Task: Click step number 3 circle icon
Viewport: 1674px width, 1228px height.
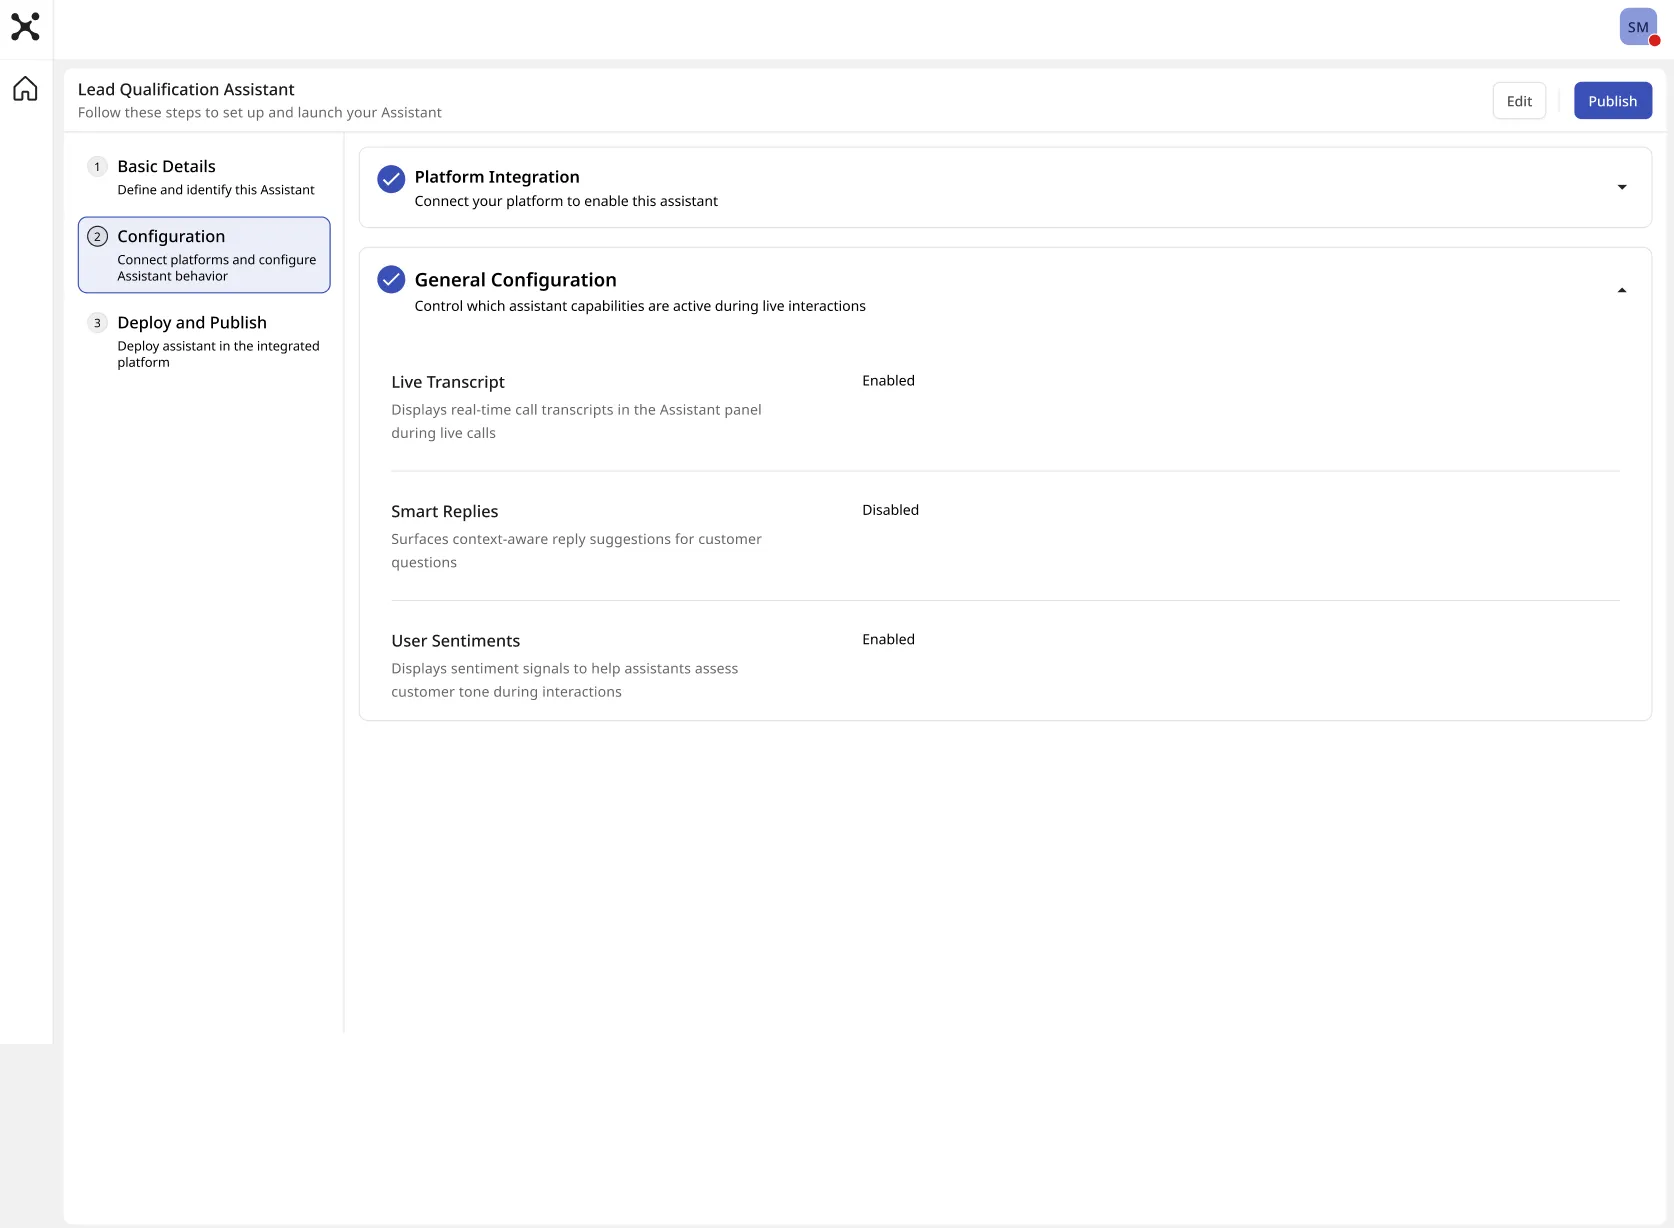Action: pos(97,323)
